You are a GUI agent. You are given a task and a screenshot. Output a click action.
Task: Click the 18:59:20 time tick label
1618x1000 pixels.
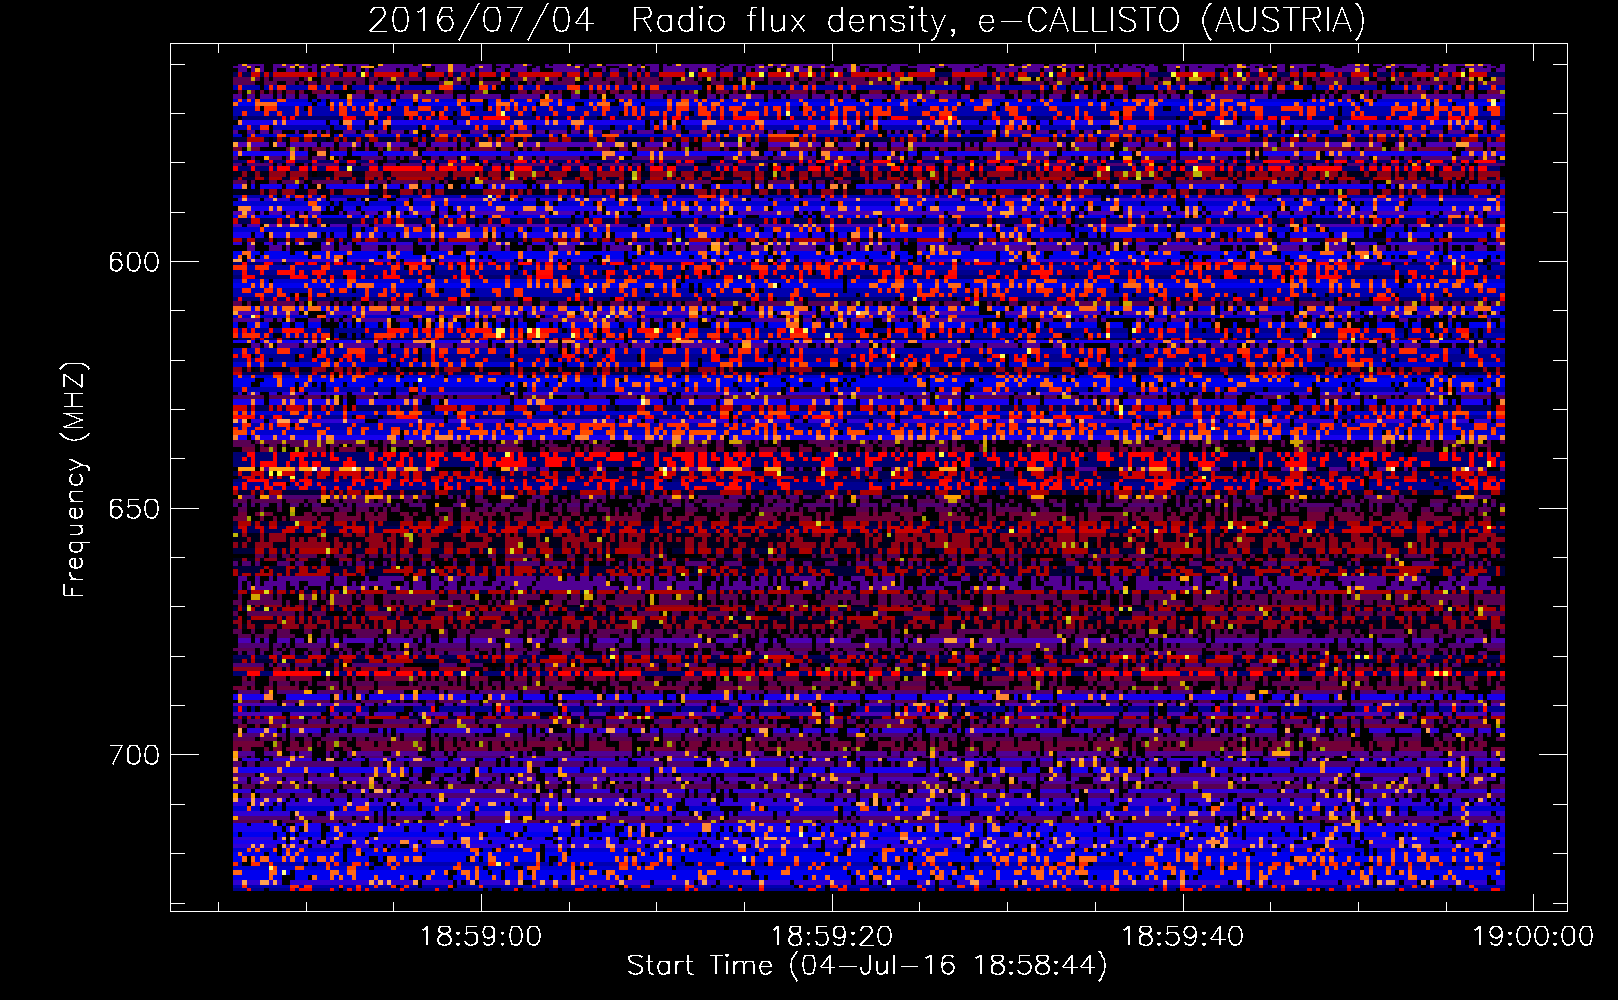tap(832, 936)
